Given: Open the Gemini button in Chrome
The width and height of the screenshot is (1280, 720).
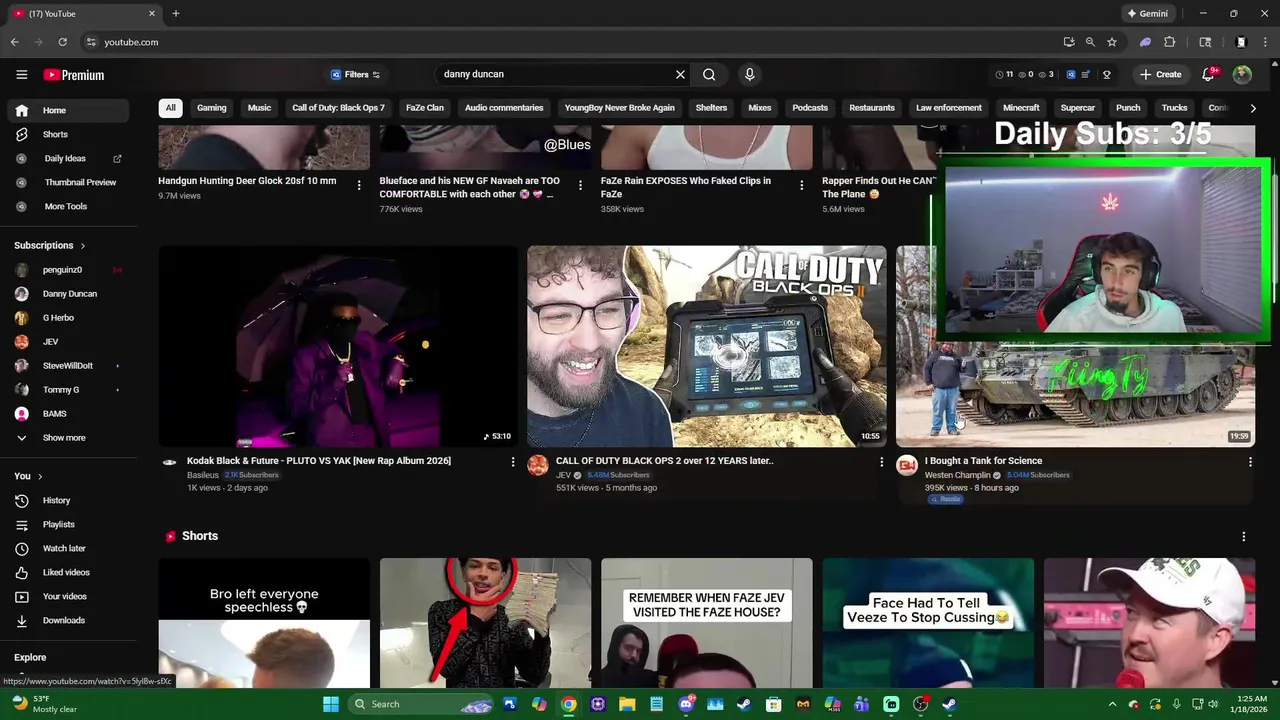Looking at the screenshot, I should point(1147,14).
